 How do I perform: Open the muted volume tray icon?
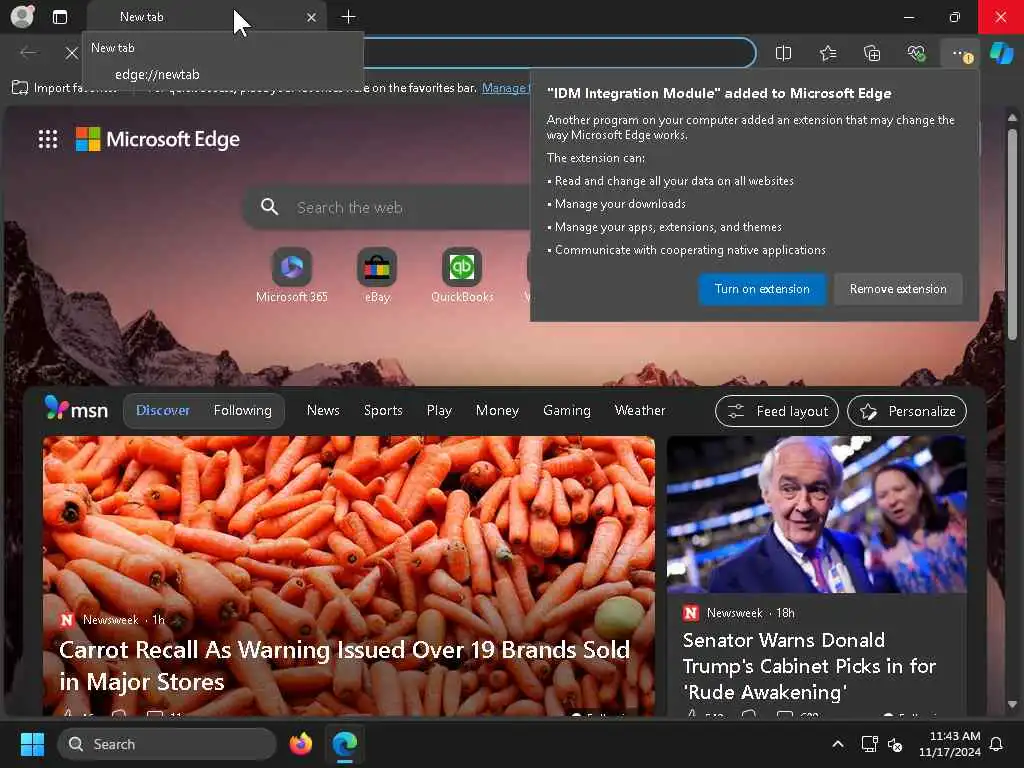[x=895, y=744]
